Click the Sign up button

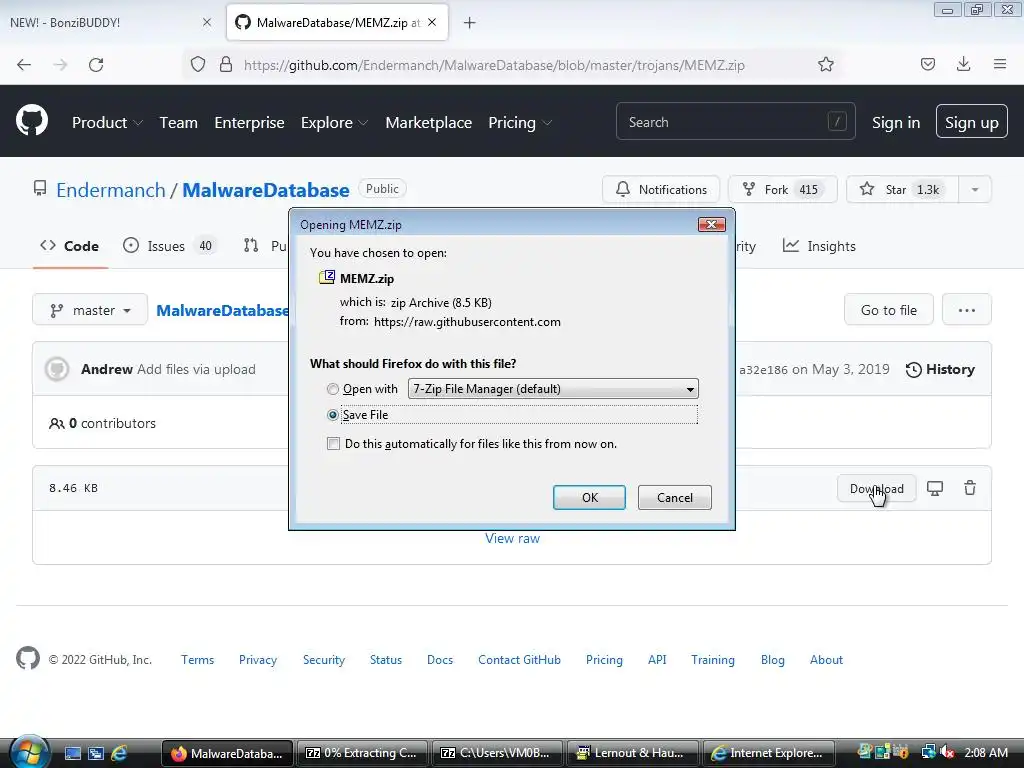pos(971,121)
